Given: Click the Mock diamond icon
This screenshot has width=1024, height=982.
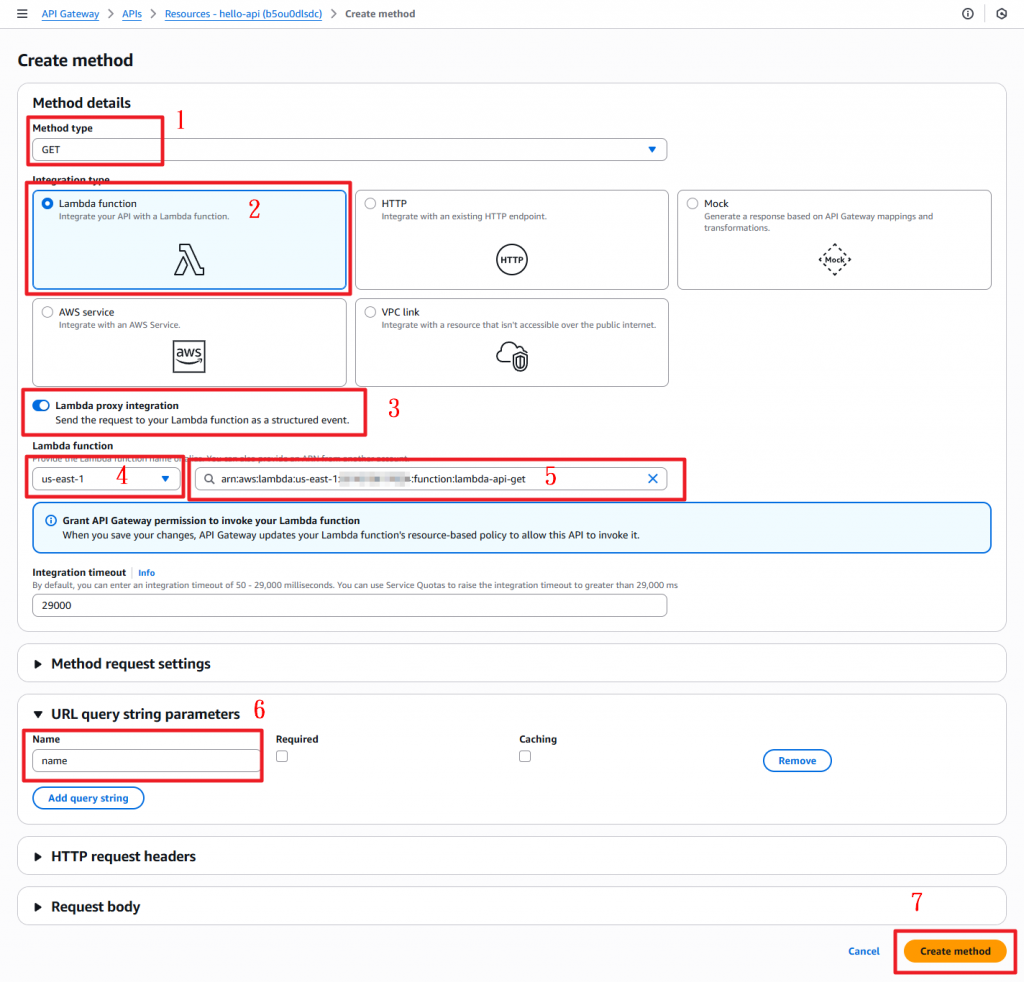Looking at the screenshot, I should pos(835,259).
